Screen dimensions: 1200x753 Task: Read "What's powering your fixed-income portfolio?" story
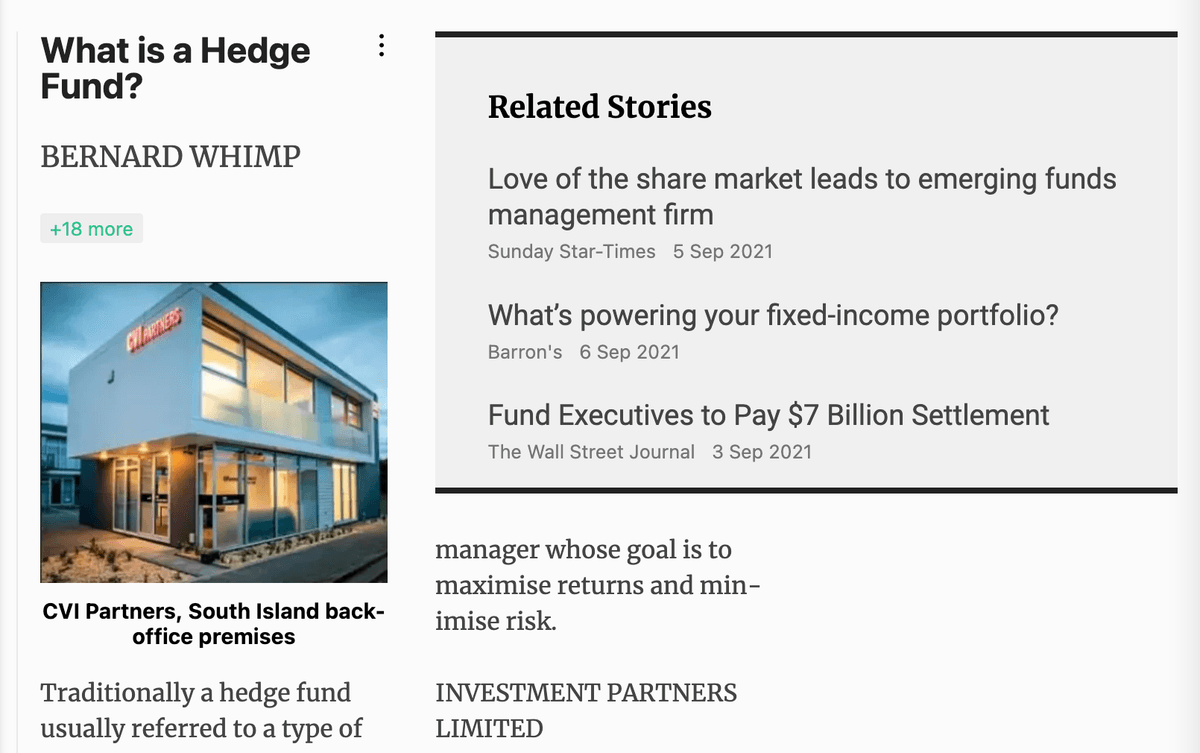coord(772,316)
